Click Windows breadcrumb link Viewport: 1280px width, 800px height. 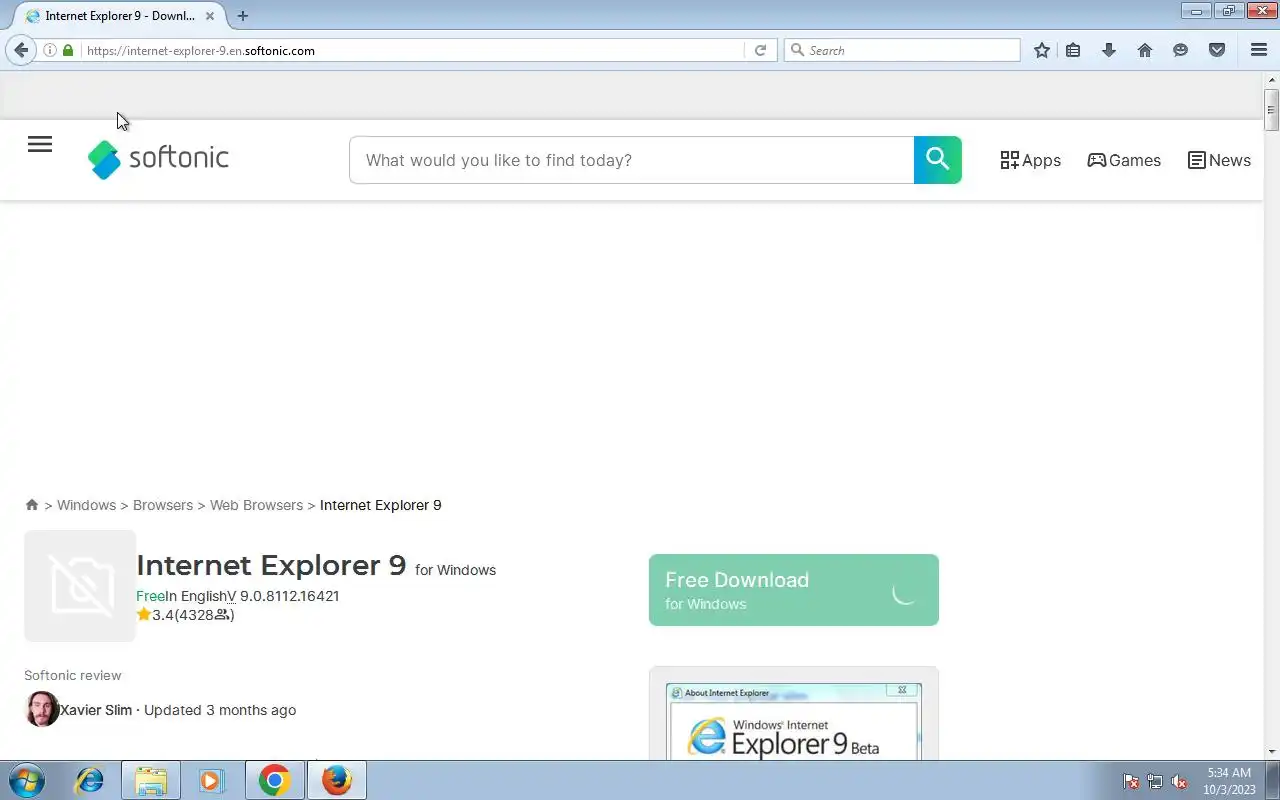coord(86,505)
